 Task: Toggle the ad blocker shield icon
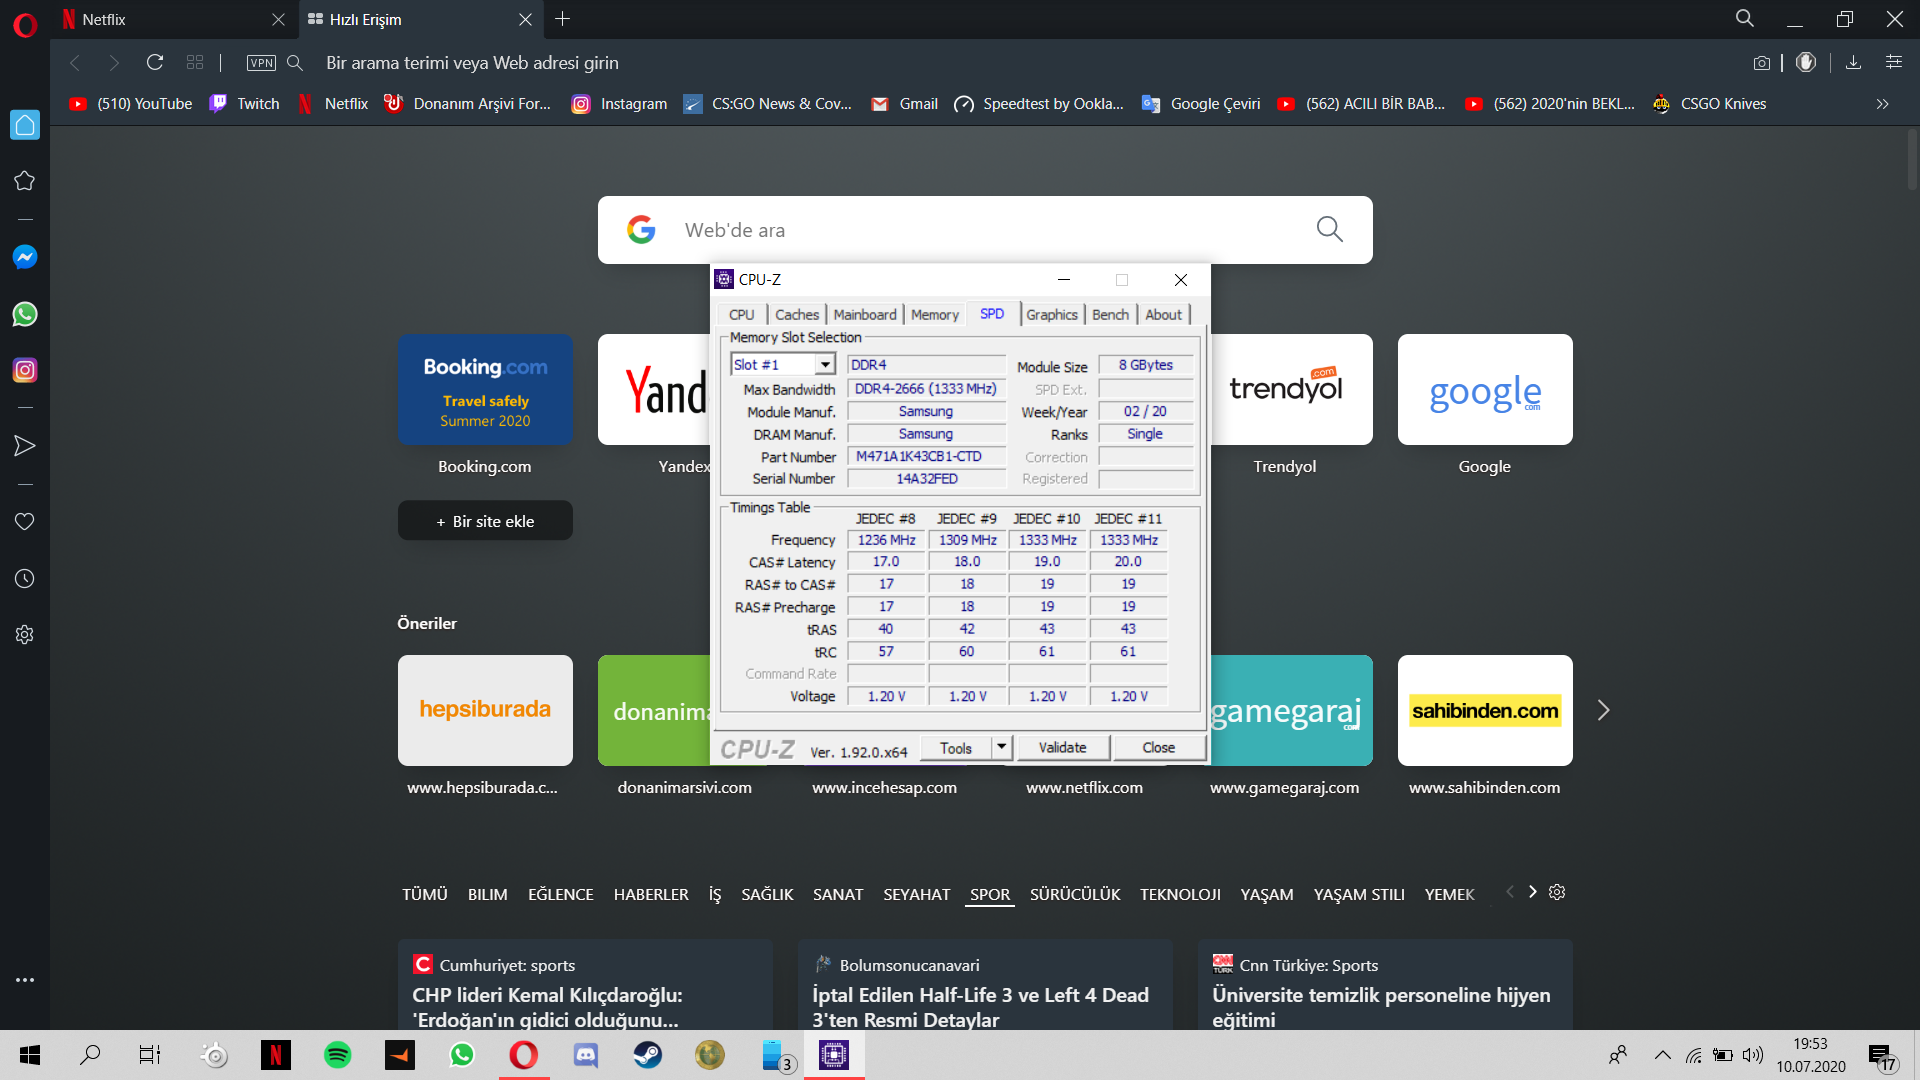click(1805, 62)
